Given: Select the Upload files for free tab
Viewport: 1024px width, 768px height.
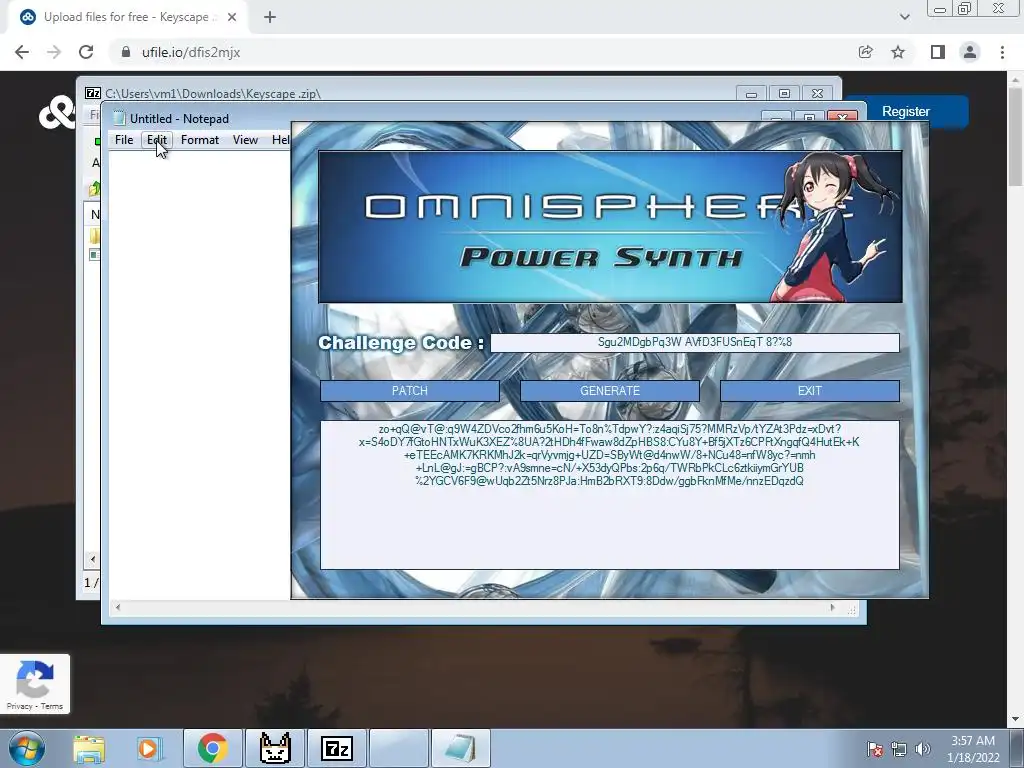Looking at the screenshot, I should 126,17.
